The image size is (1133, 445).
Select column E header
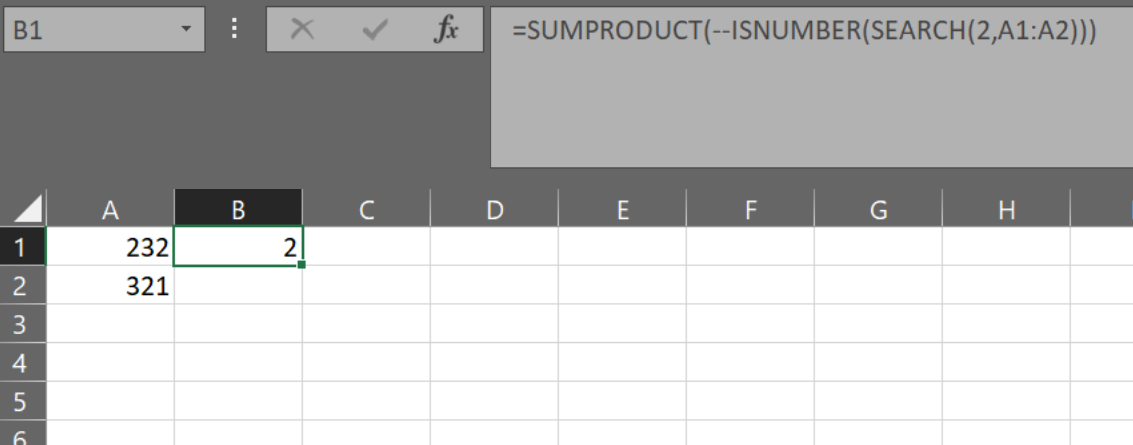622,210
